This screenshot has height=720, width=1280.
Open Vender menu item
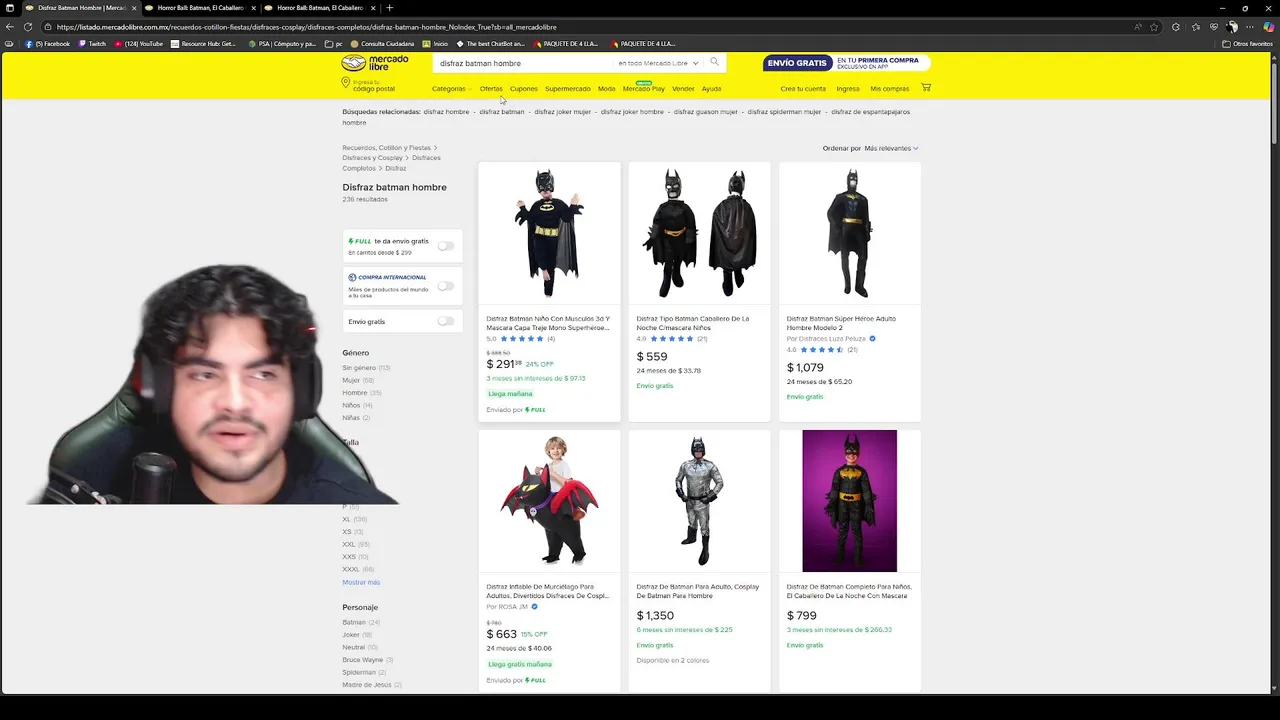tap(683, 89)
